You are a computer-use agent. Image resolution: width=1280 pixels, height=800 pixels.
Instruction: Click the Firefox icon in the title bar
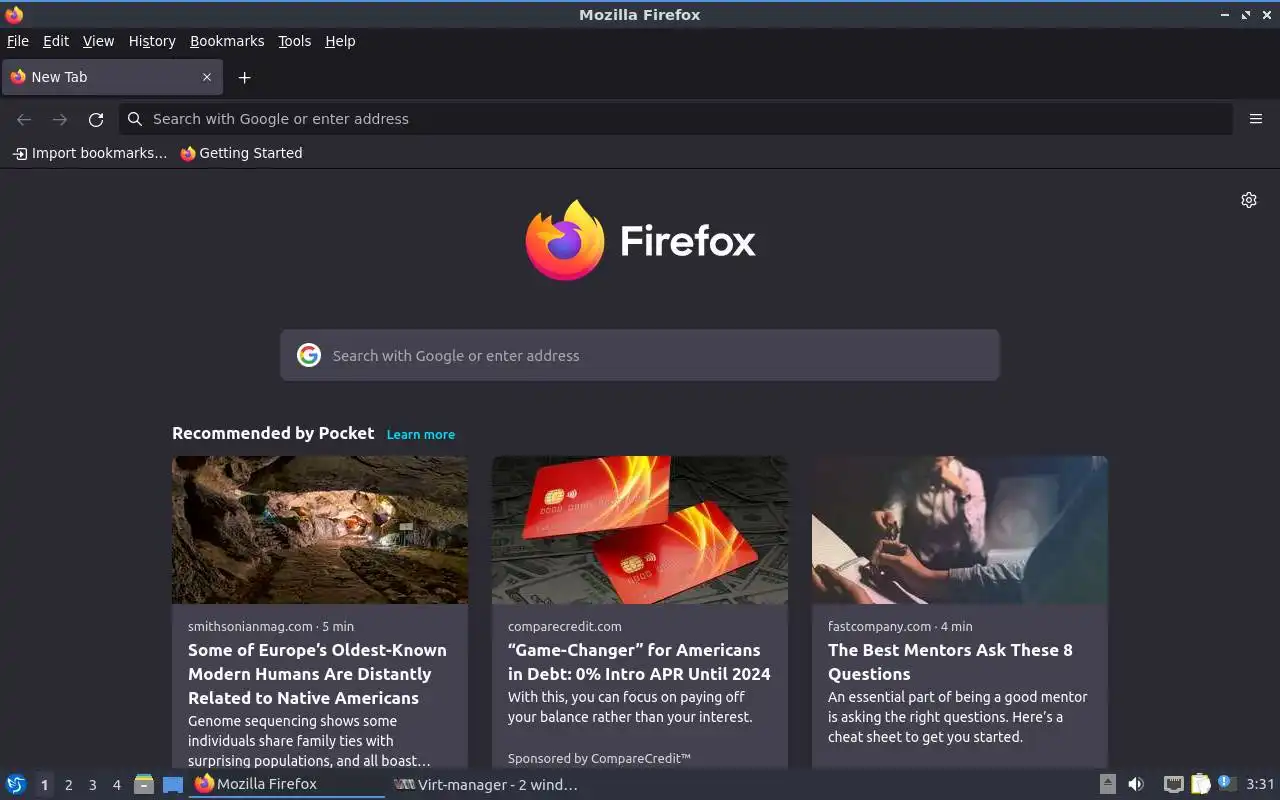tap(14, 14)
